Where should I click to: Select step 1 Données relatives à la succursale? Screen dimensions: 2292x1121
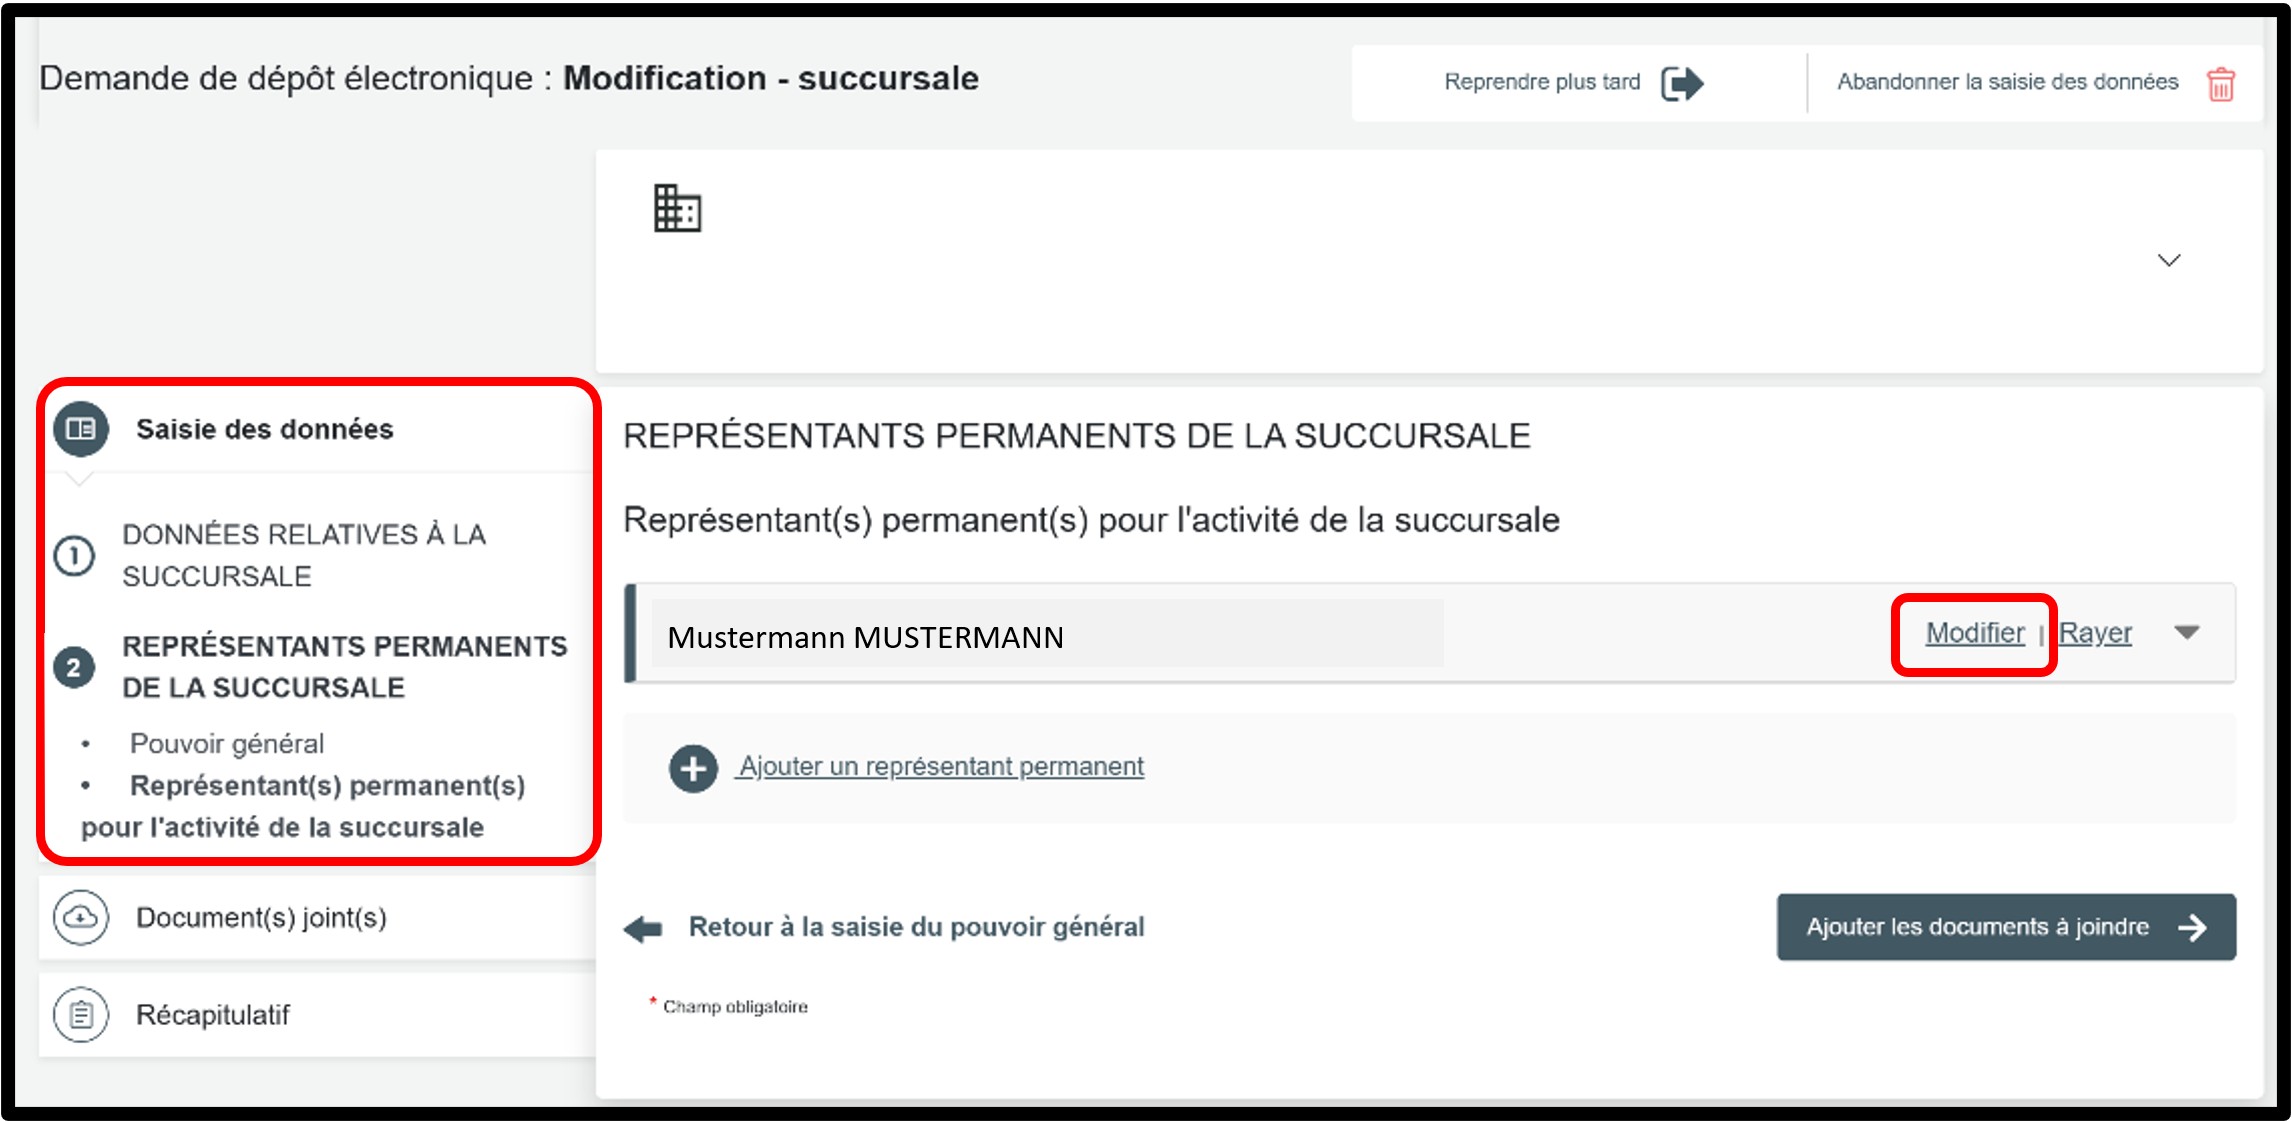click(303, 555)
